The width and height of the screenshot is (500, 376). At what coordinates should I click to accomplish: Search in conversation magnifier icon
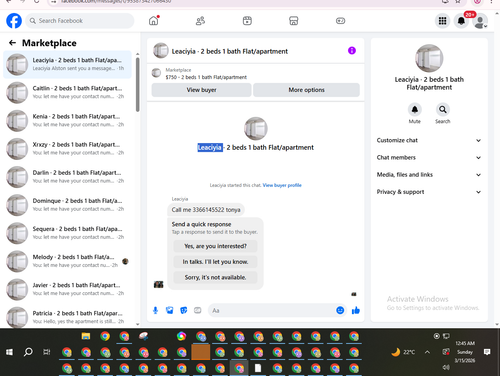[x=443, y=109]
